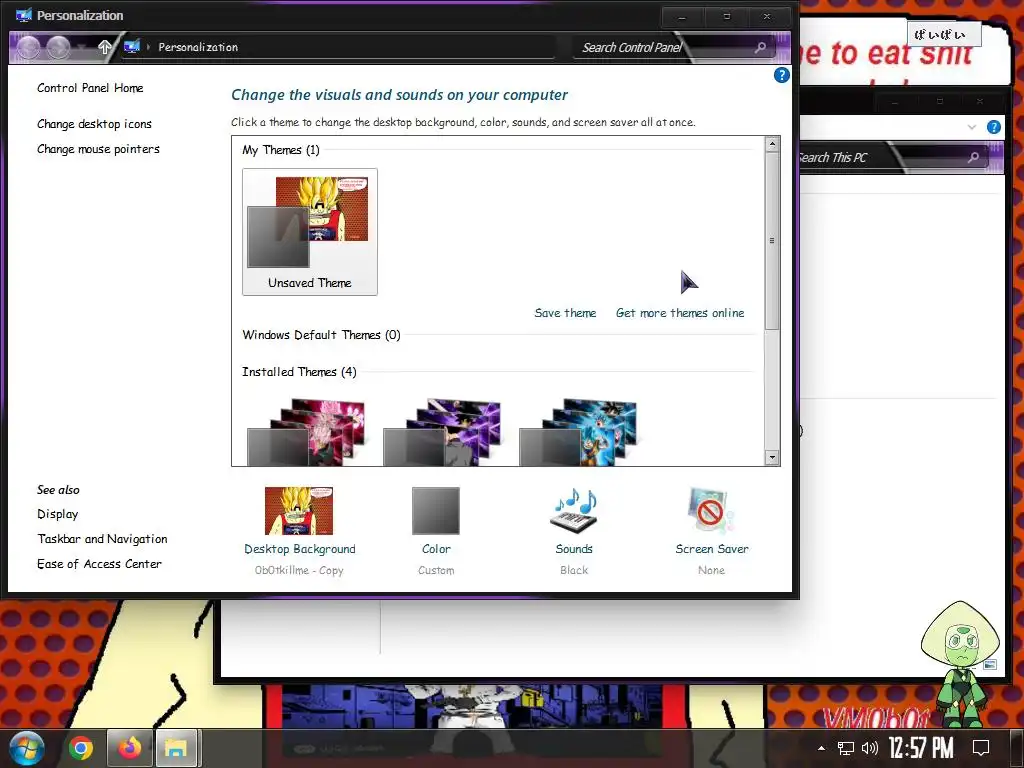The width and height of the screenshot is (1024, 768).
Task: Click the search magnifier in This PC window
Action: pos(973,157)
